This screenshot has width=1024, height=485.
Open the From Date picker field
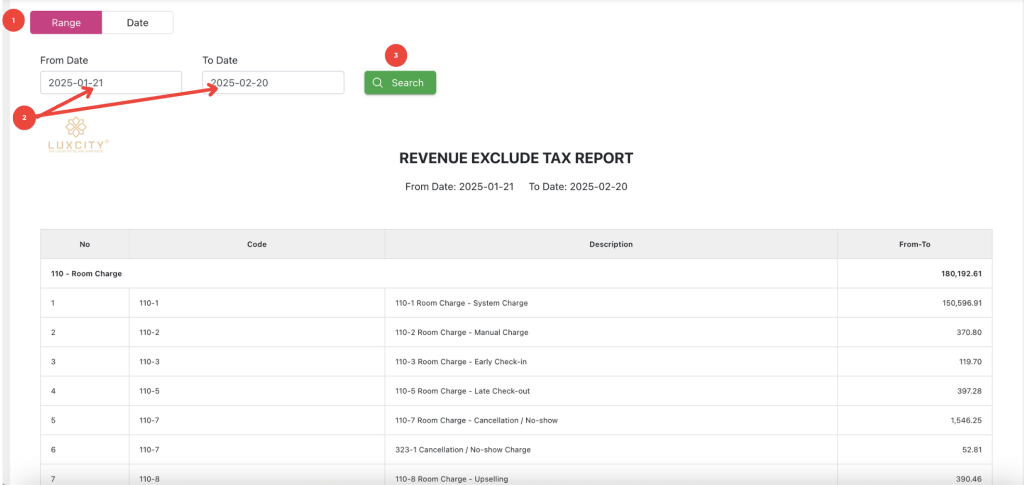point(110,82)
